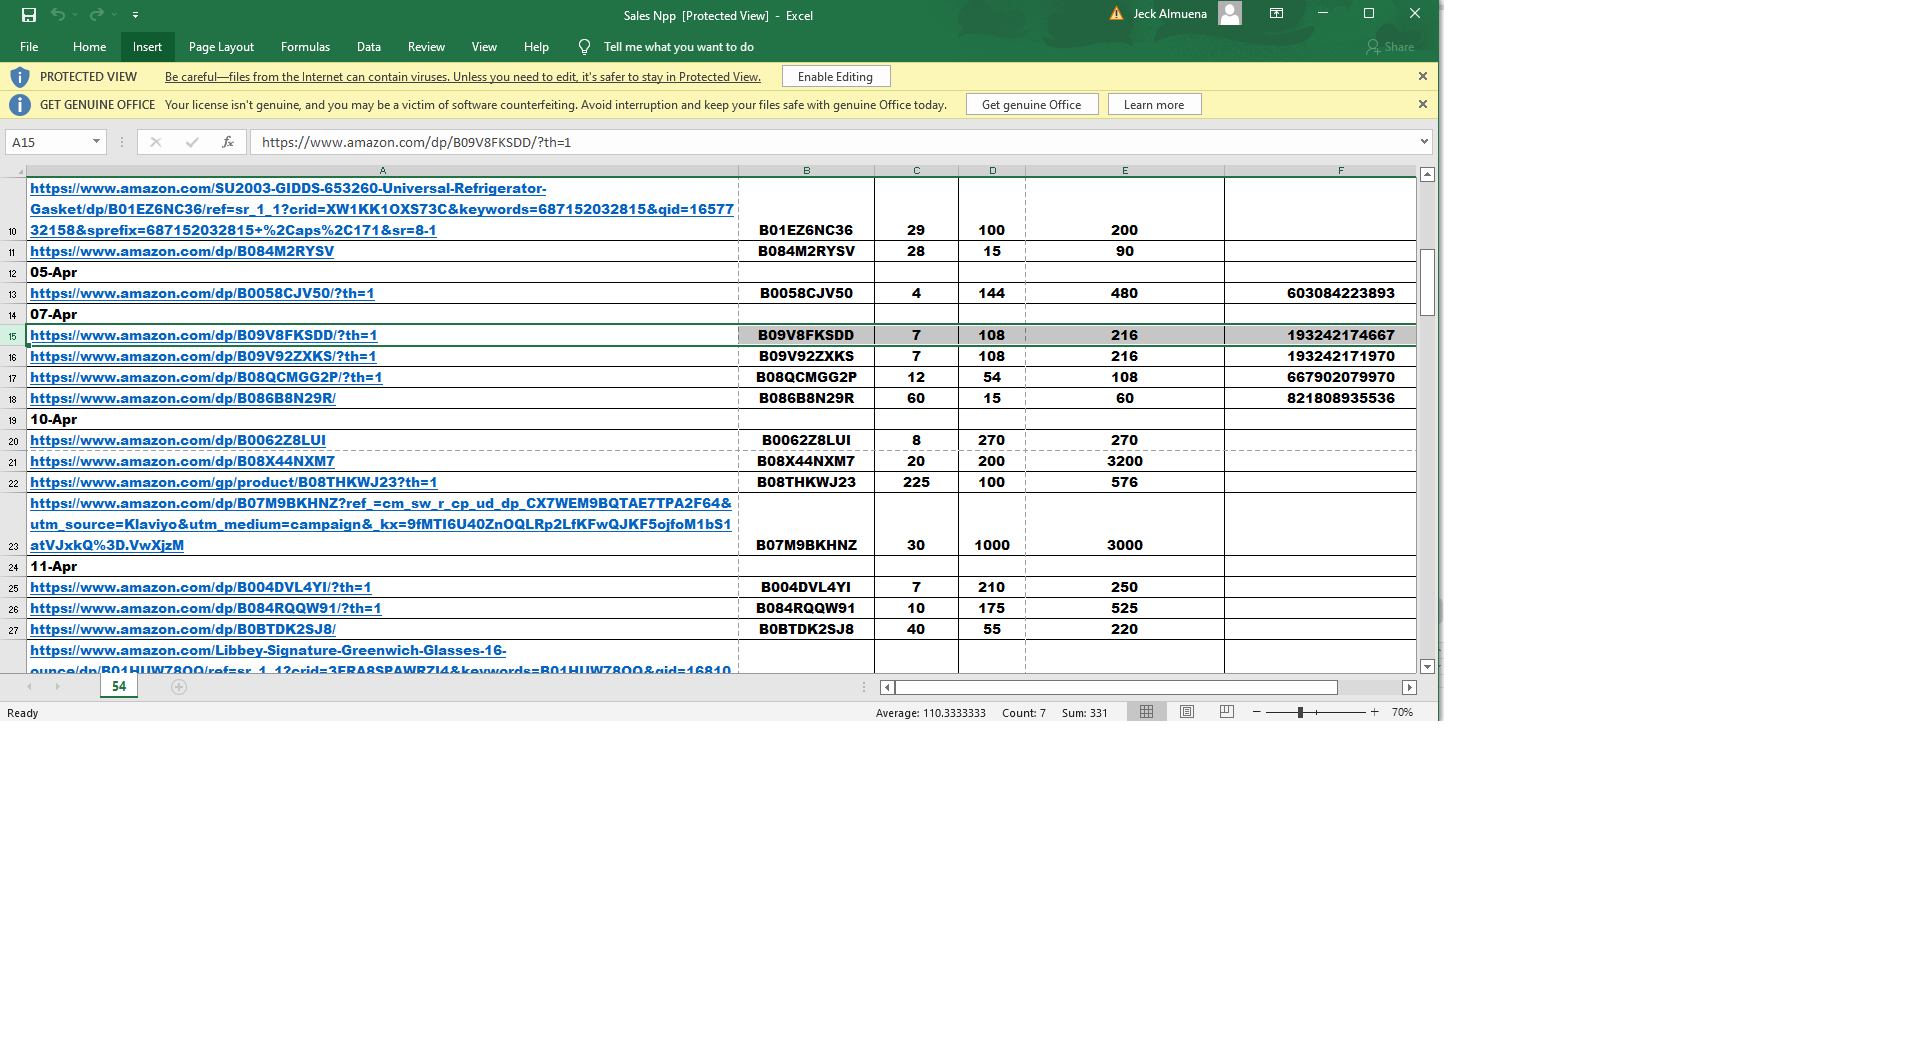Screen dimensions: 1922x1042
Task: Open the View tab
Action: pyautogui.click(x=484, y=47)
